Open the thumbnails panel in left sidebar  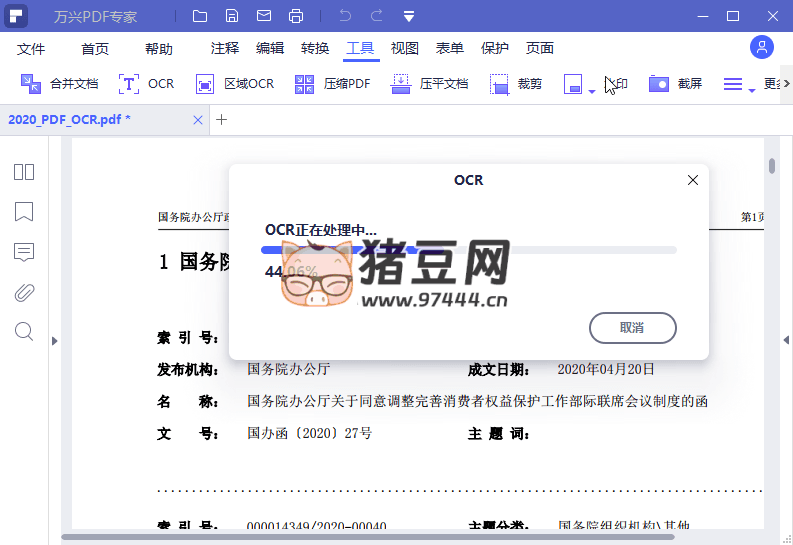(x=24, y=172)
